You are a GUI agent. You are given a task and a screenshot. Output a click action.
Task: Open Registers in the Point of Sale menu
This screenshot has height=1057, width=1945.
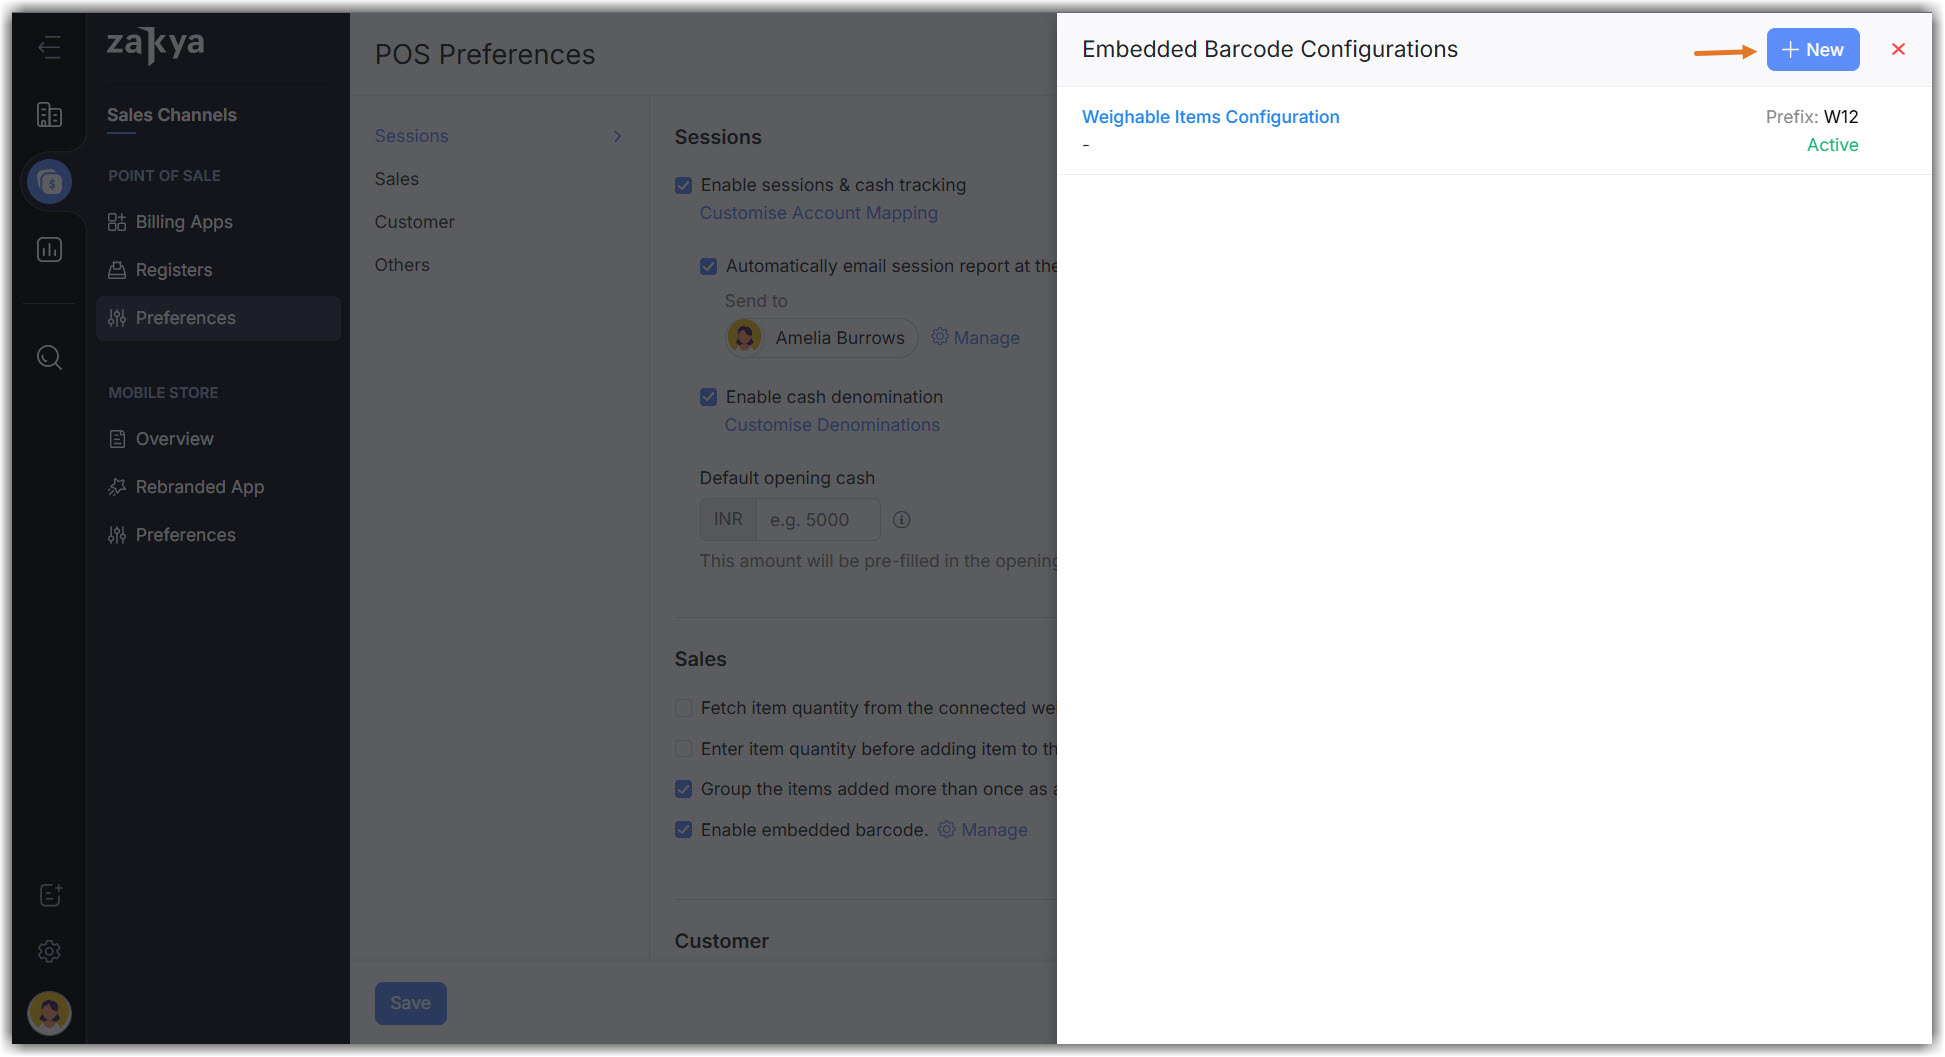(x=174, y=270)
